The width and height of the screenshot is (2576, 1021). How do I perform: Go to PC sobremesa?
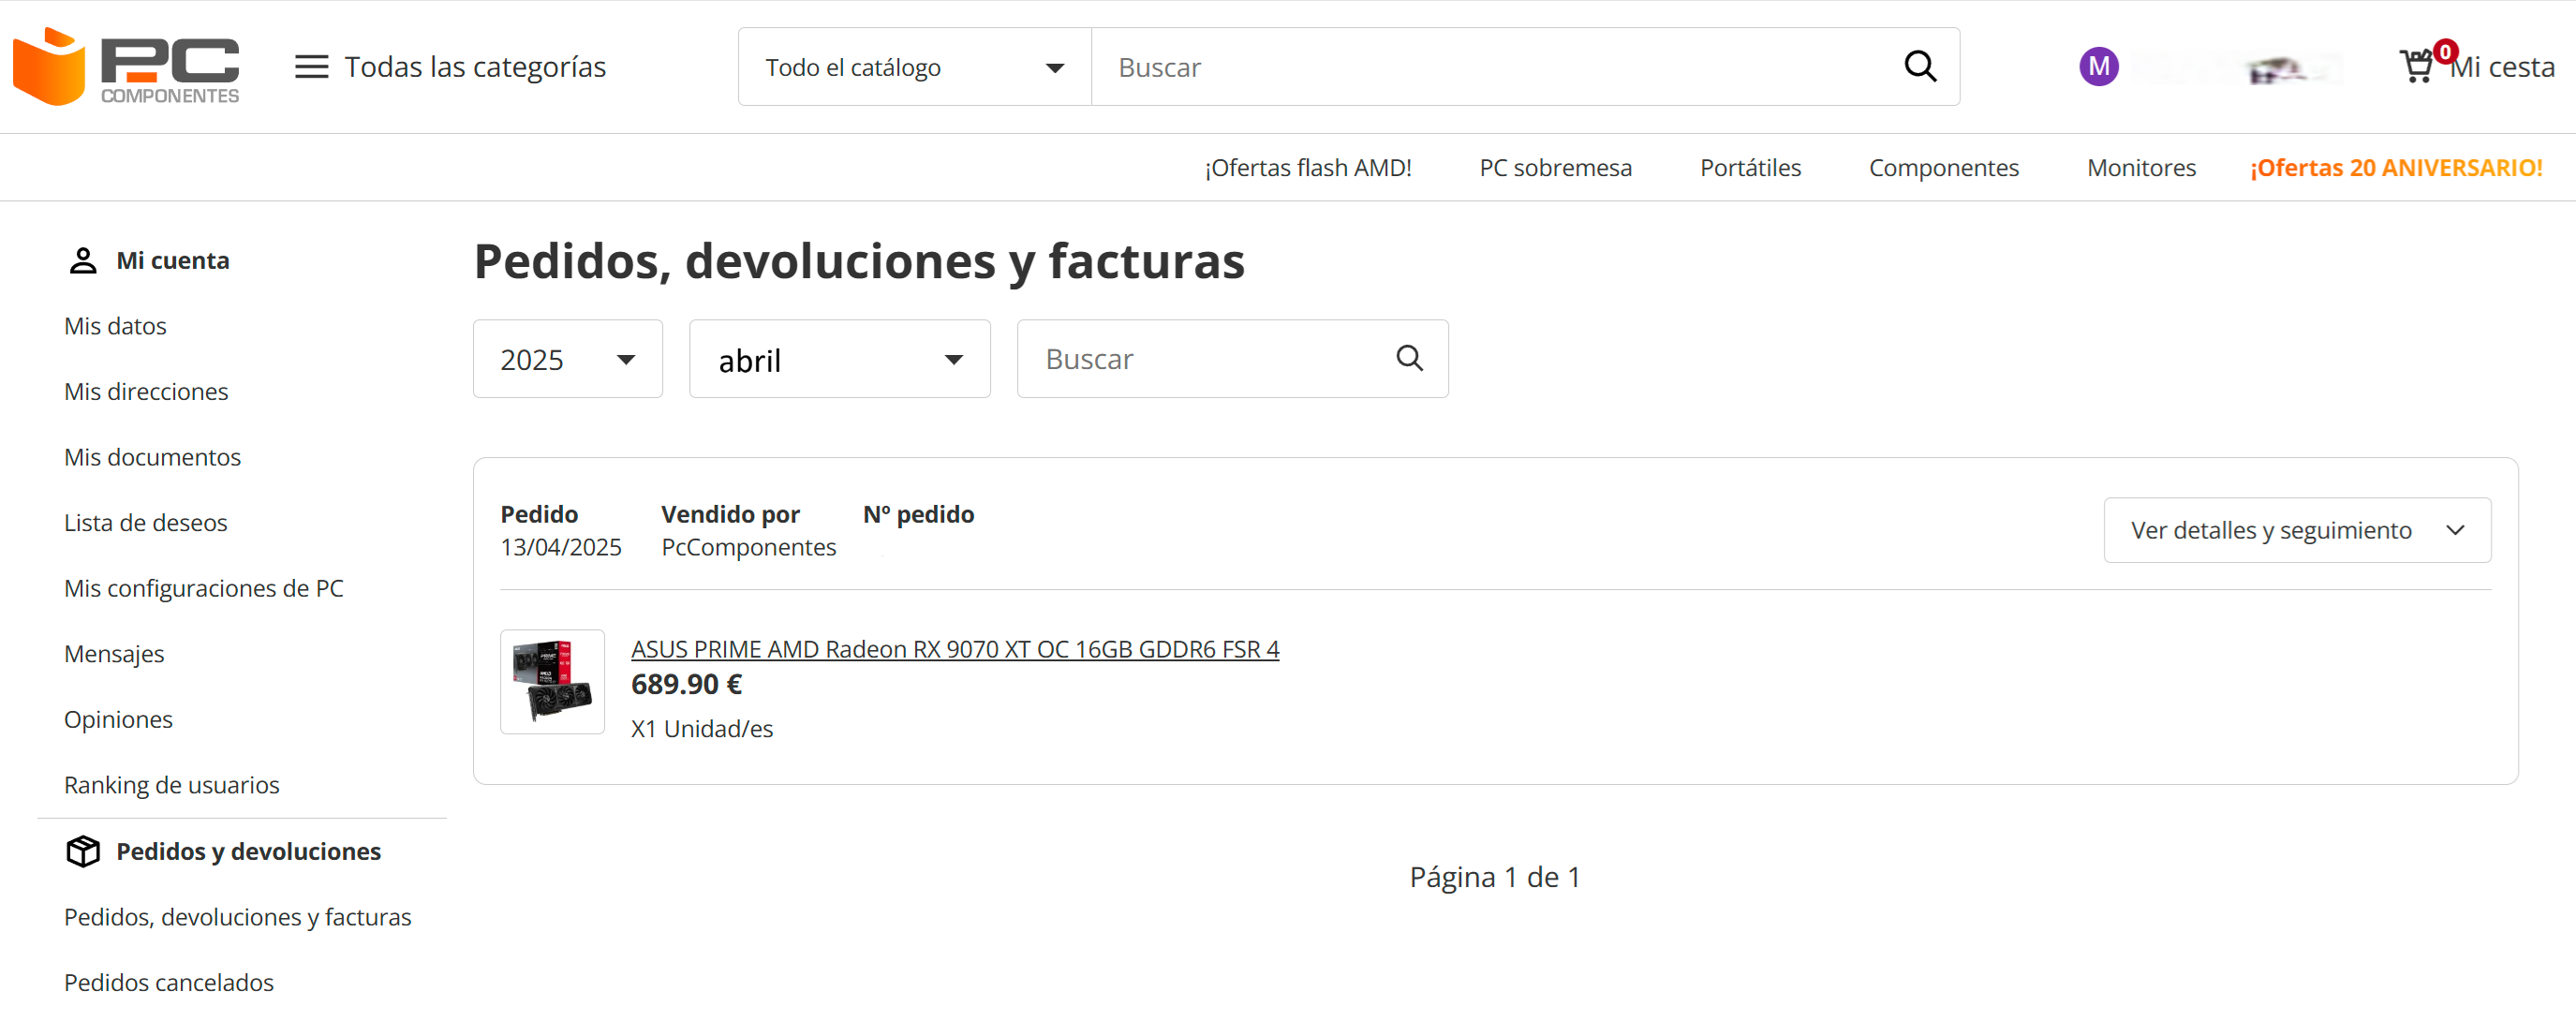click(x=1555, y=168)
